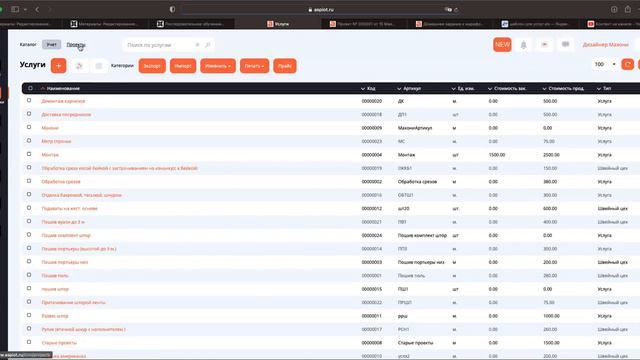The height and width of the screenshot is (360, 640).
Task: Click МахониАртикул cell
Action: 415,128
